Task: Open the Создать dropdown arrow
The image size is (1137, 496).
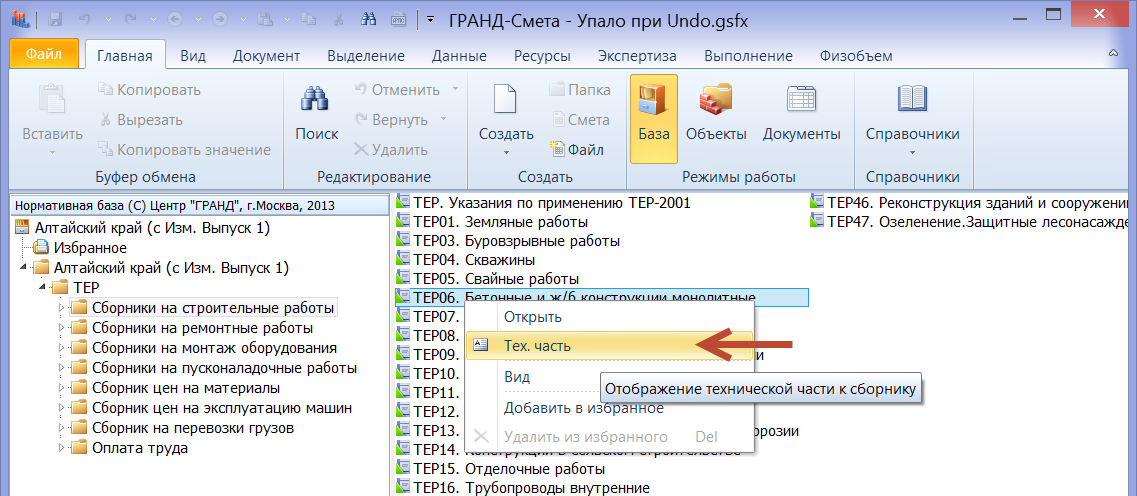Action: [x=506, y=152]
